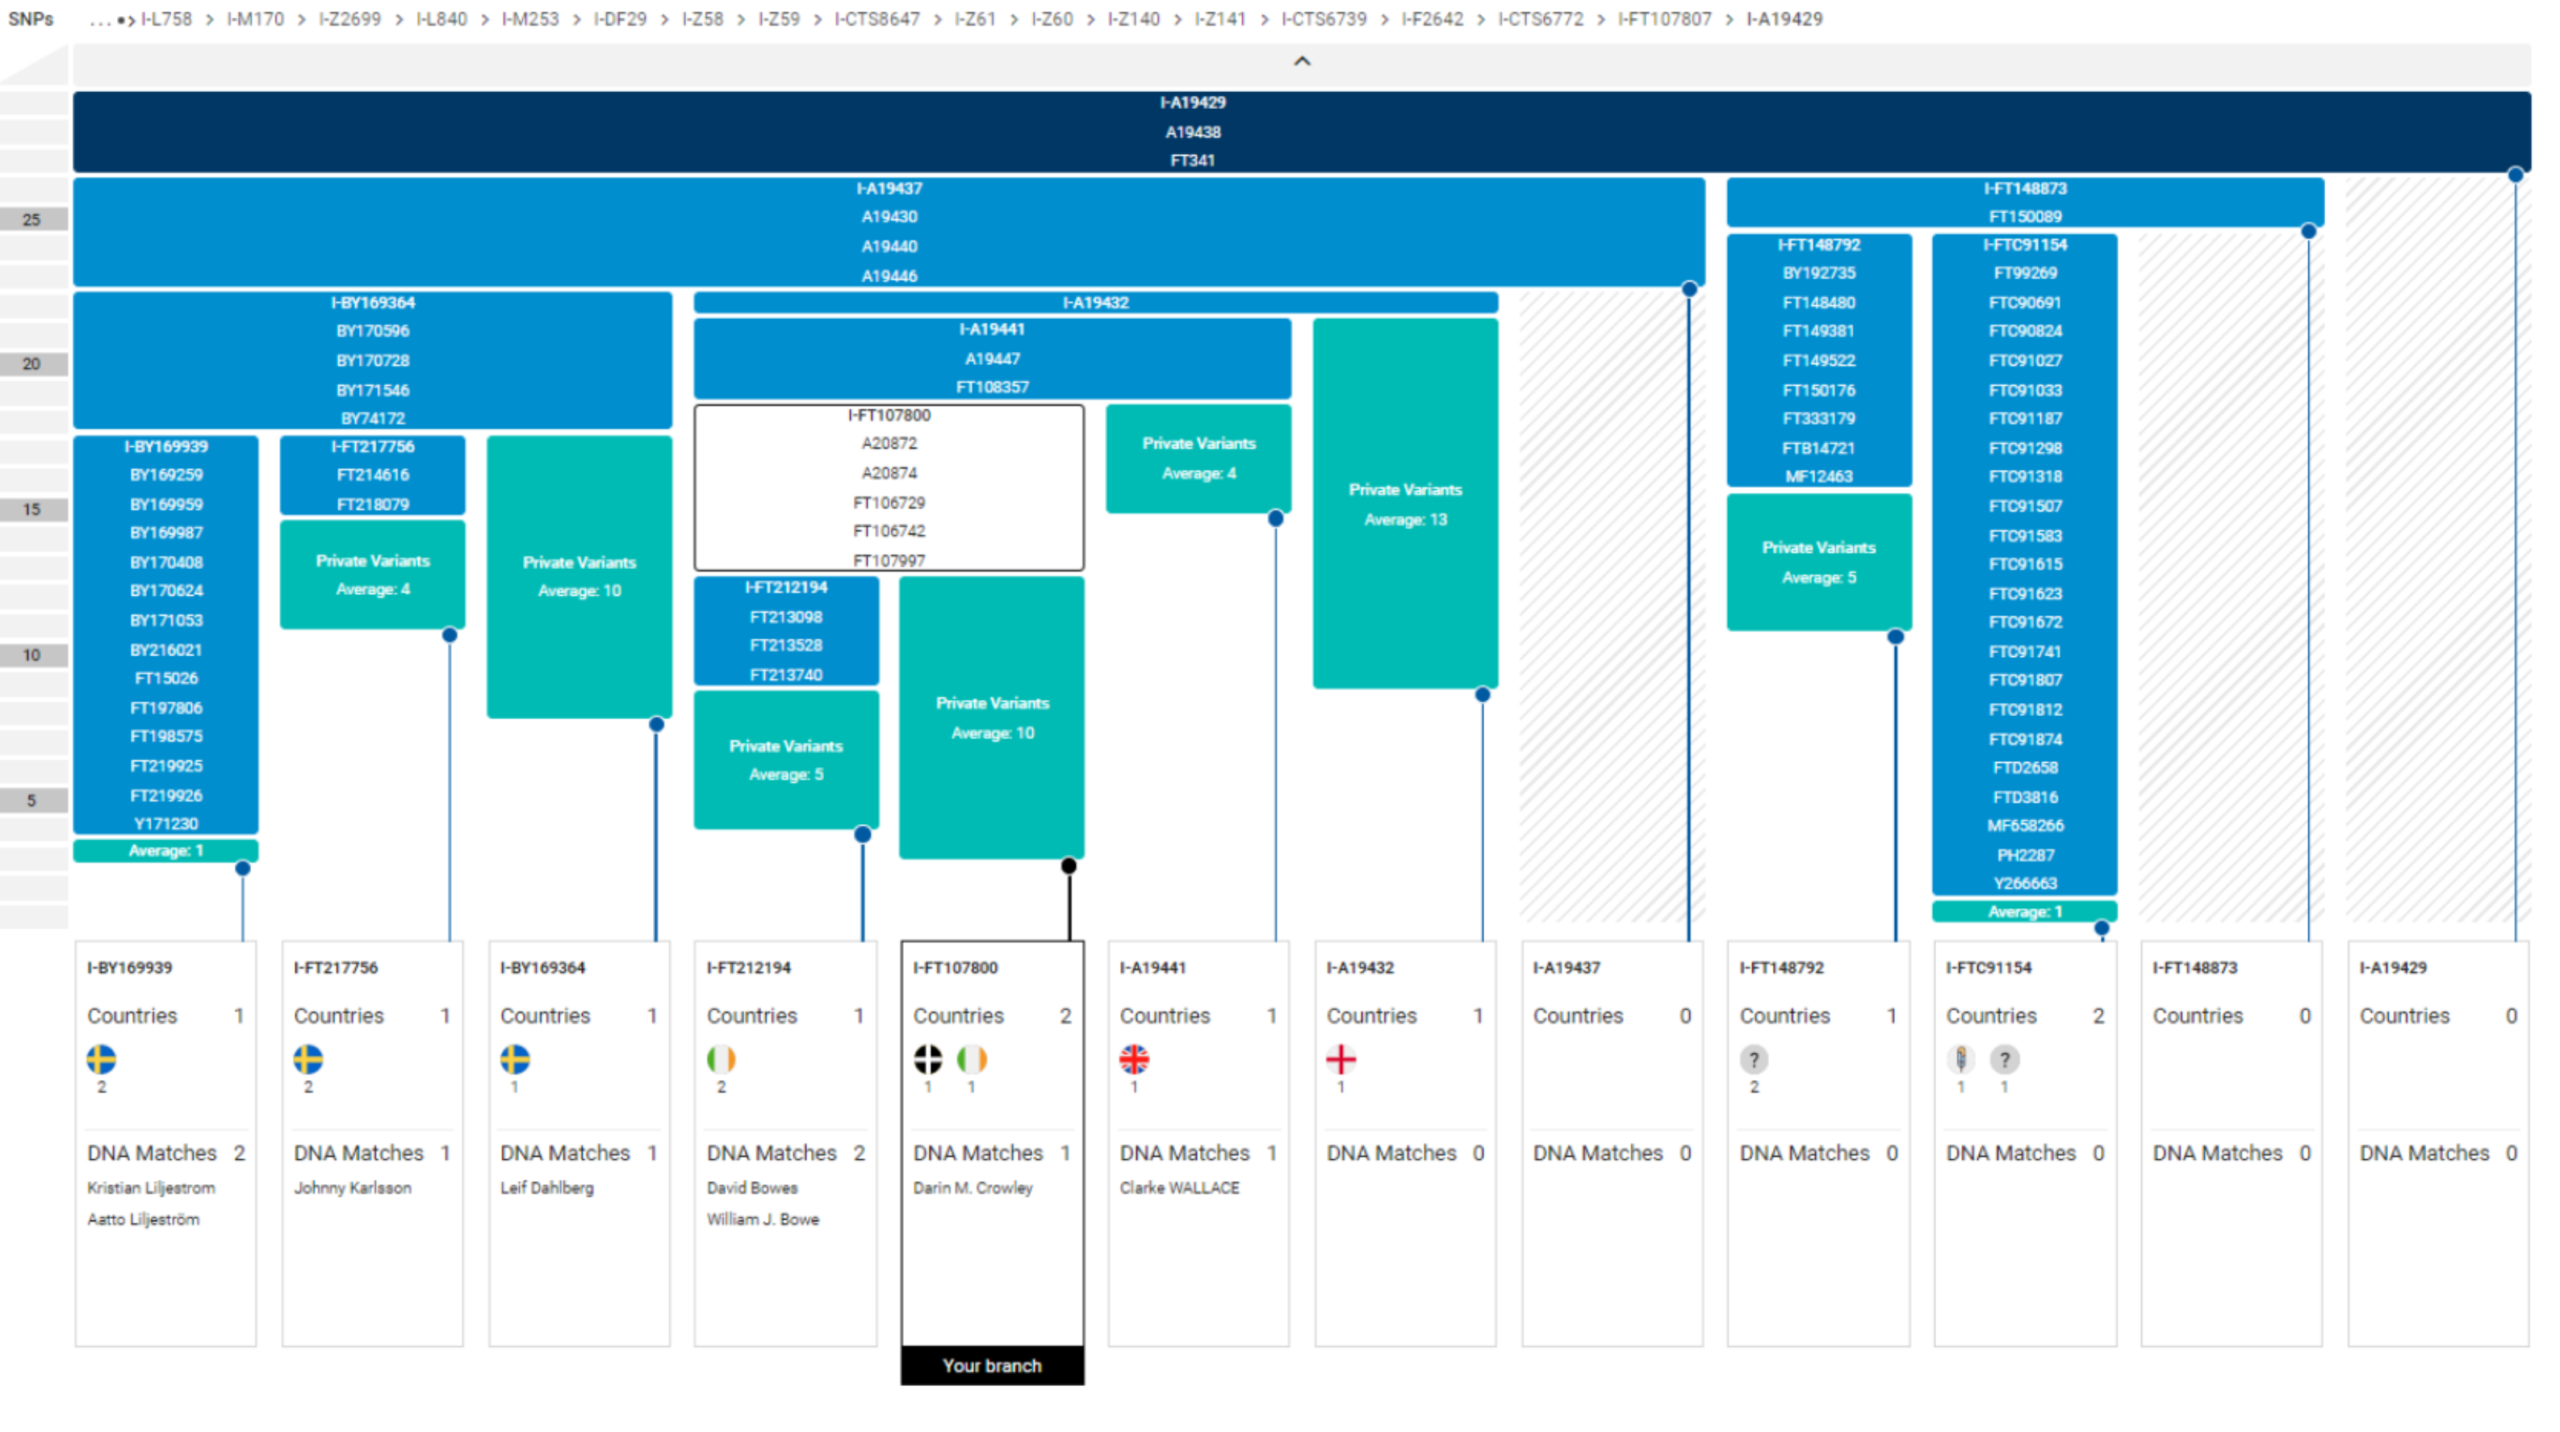Click I-FT107807 in breadcrumb path
2560x1432 pixels.
click(1664, 19)
